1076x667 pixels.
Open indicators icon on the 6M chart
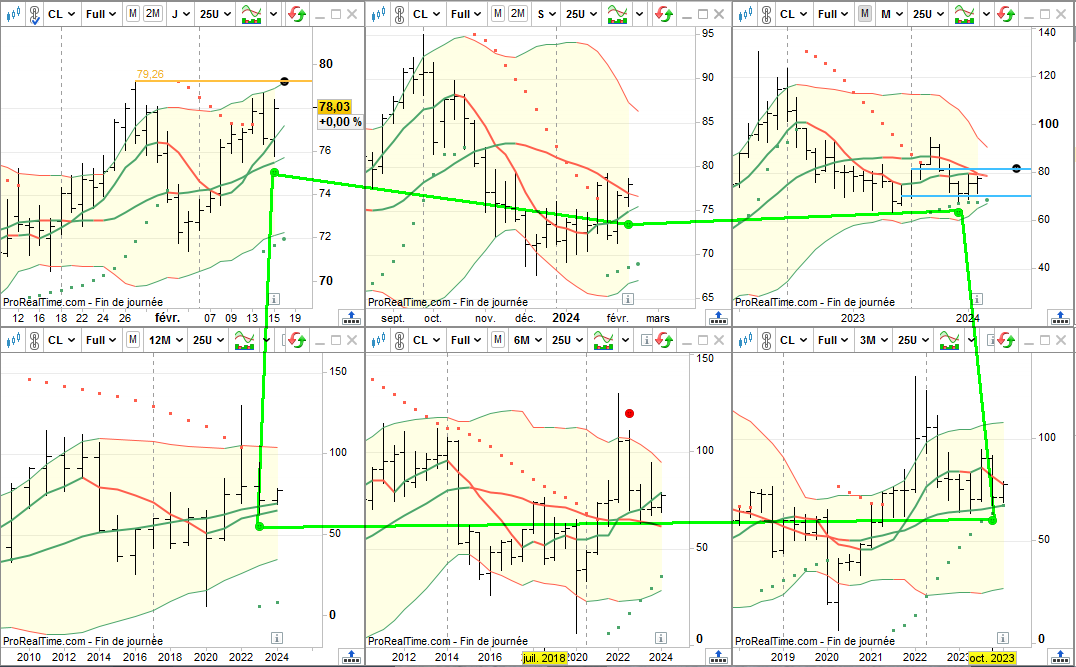pyautogui.click(x=603, y=340)
